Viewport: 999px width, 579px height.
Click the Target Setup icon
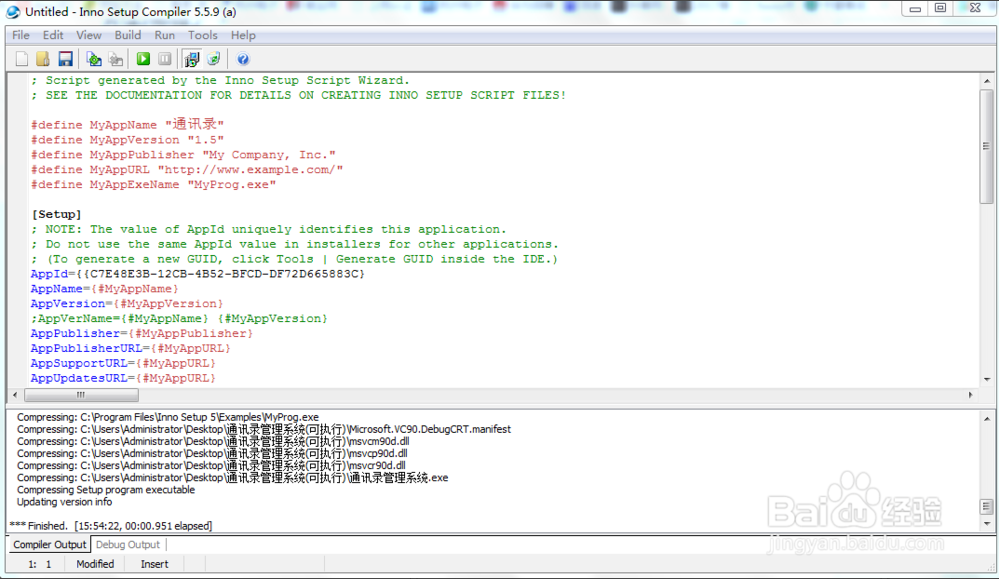pyautogui.click(x=192, y=59)
